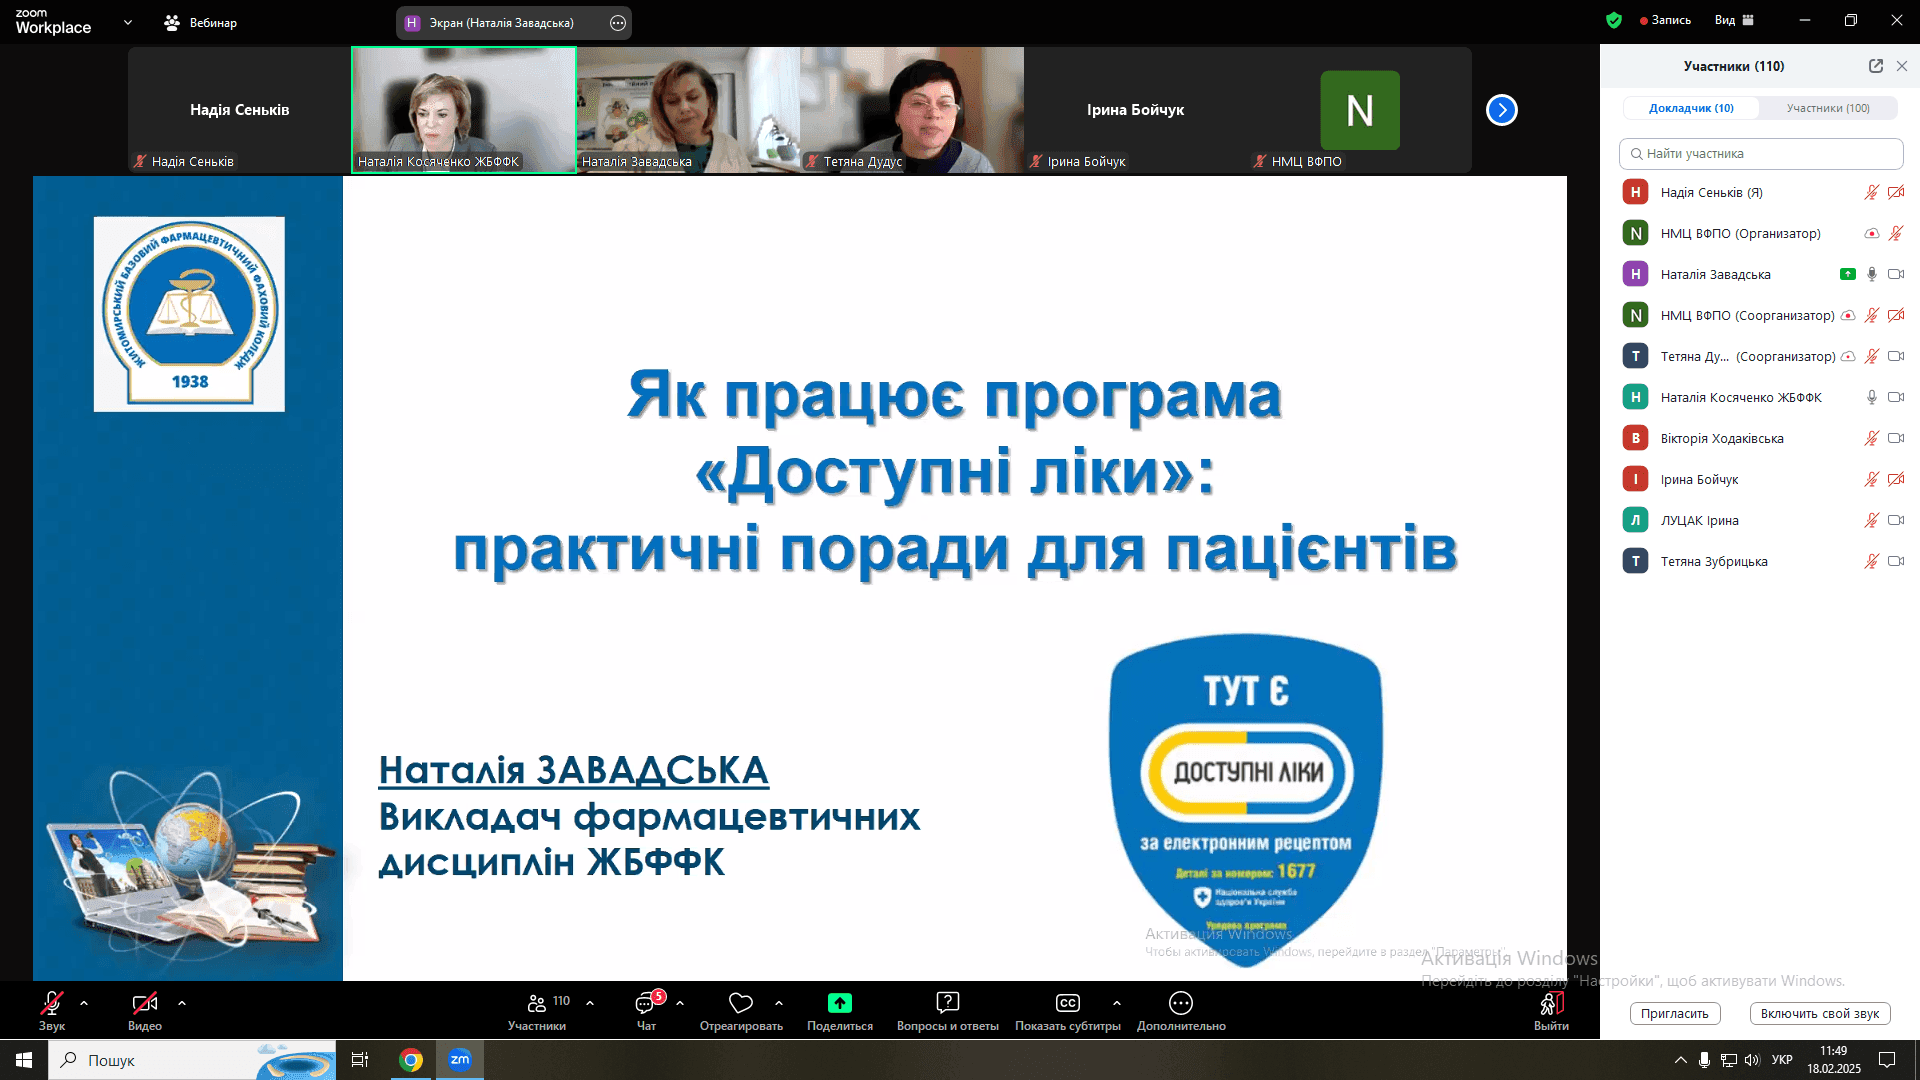Select Тетяна Дудус video thumbnail

[x=912, y=110]
